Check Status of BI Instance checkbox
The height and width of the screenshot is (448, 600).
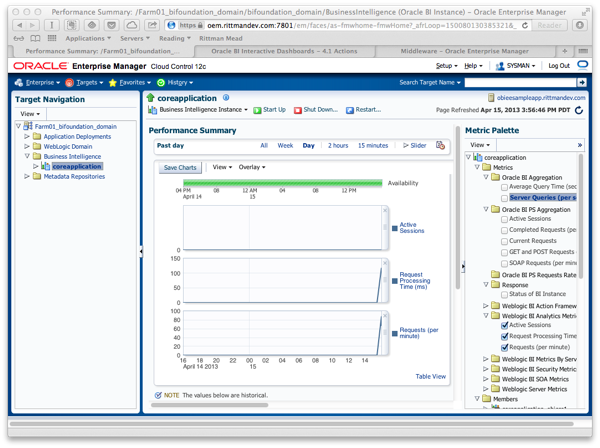(x=504, y=295)
